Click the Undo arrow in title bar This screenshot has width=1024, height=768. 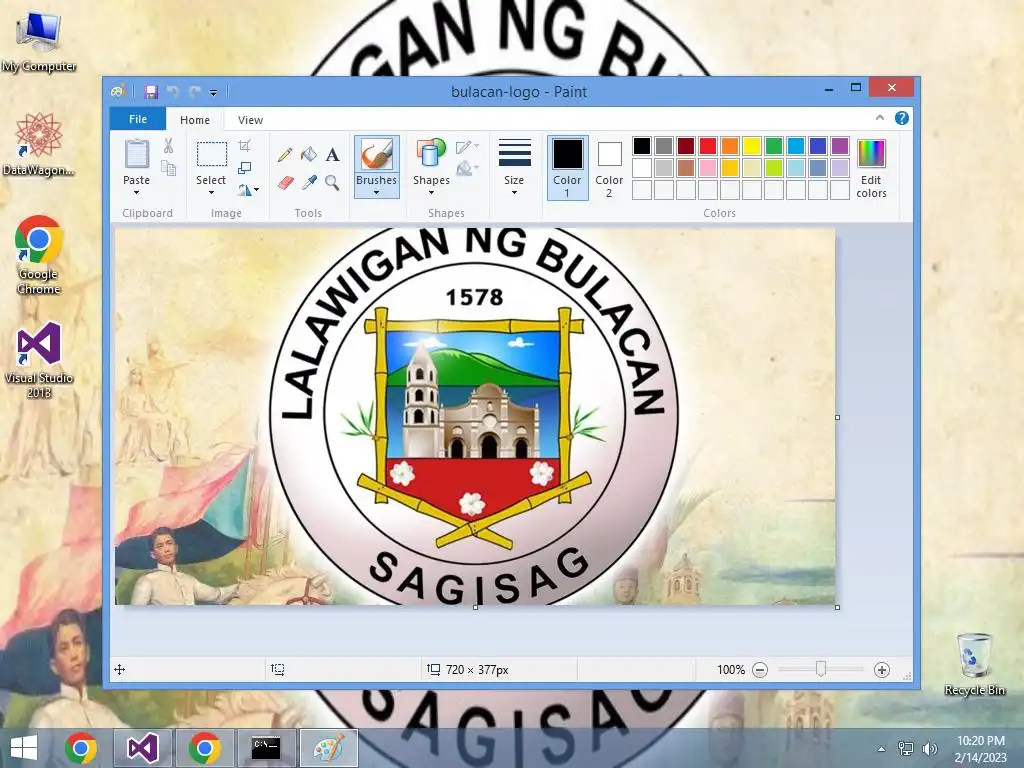(172, 92)
